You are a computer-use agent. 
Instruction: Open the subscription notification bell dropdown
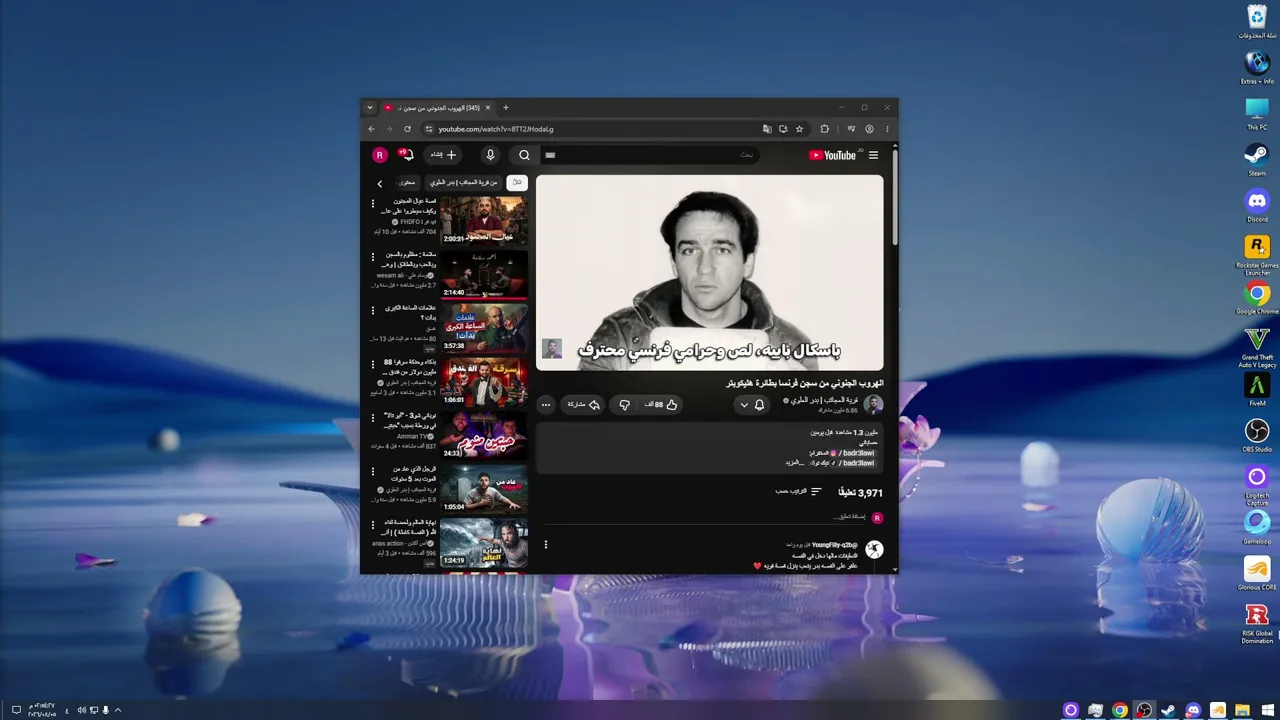pos(751,405)
